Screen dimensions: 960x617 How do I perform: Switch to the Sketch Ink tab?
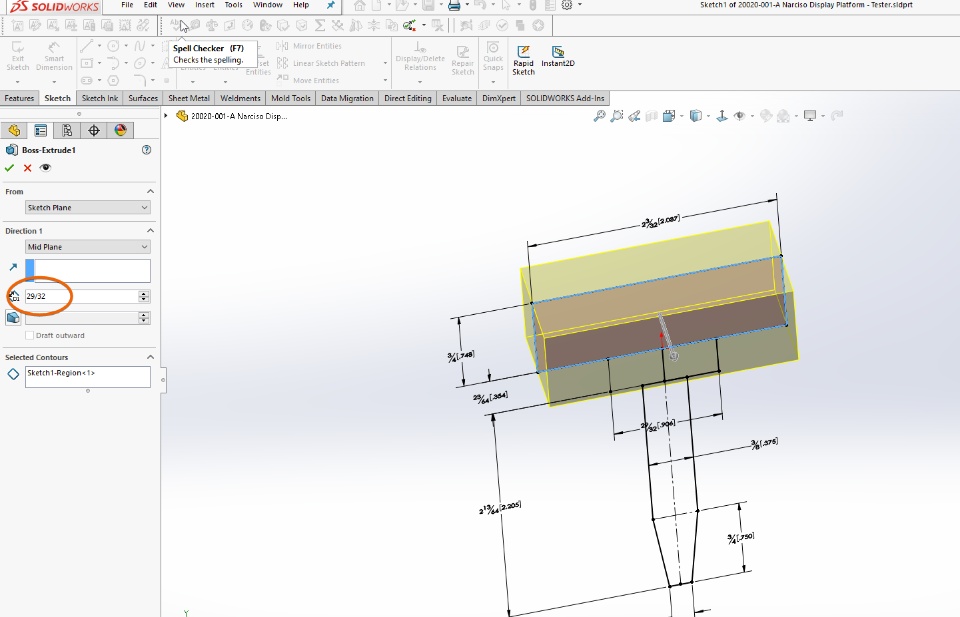[100, 98]
